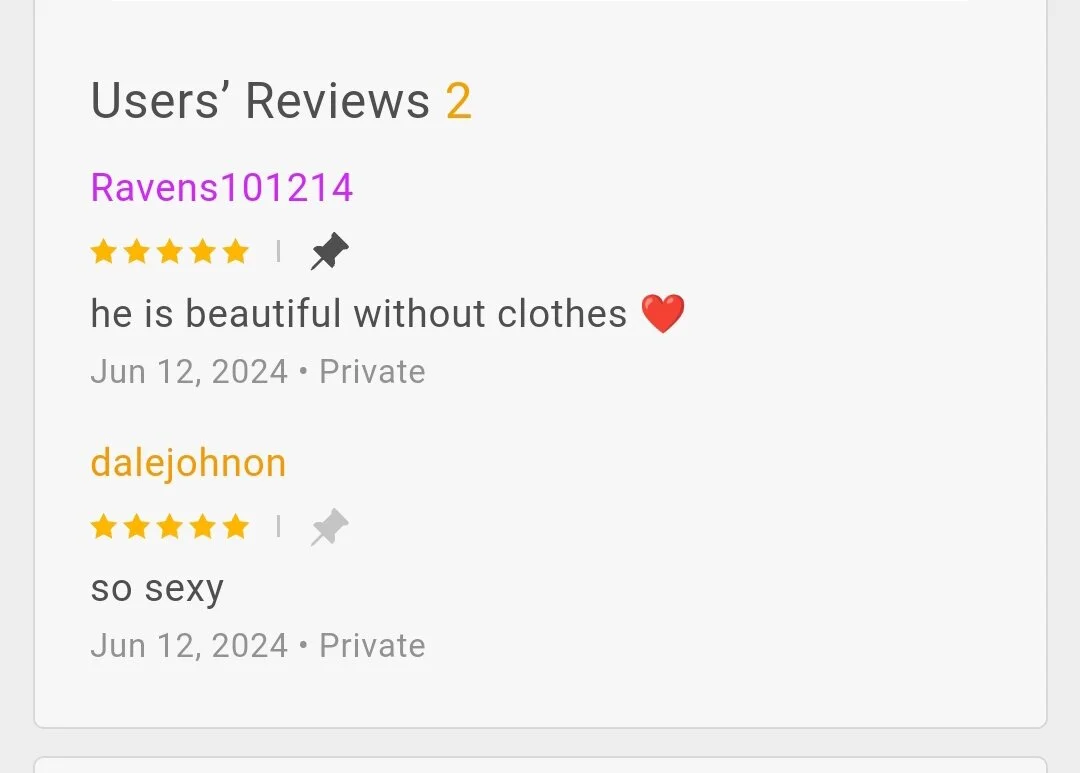
Task: Click Private label under dalejohnon review
Action: coord(372,646)
